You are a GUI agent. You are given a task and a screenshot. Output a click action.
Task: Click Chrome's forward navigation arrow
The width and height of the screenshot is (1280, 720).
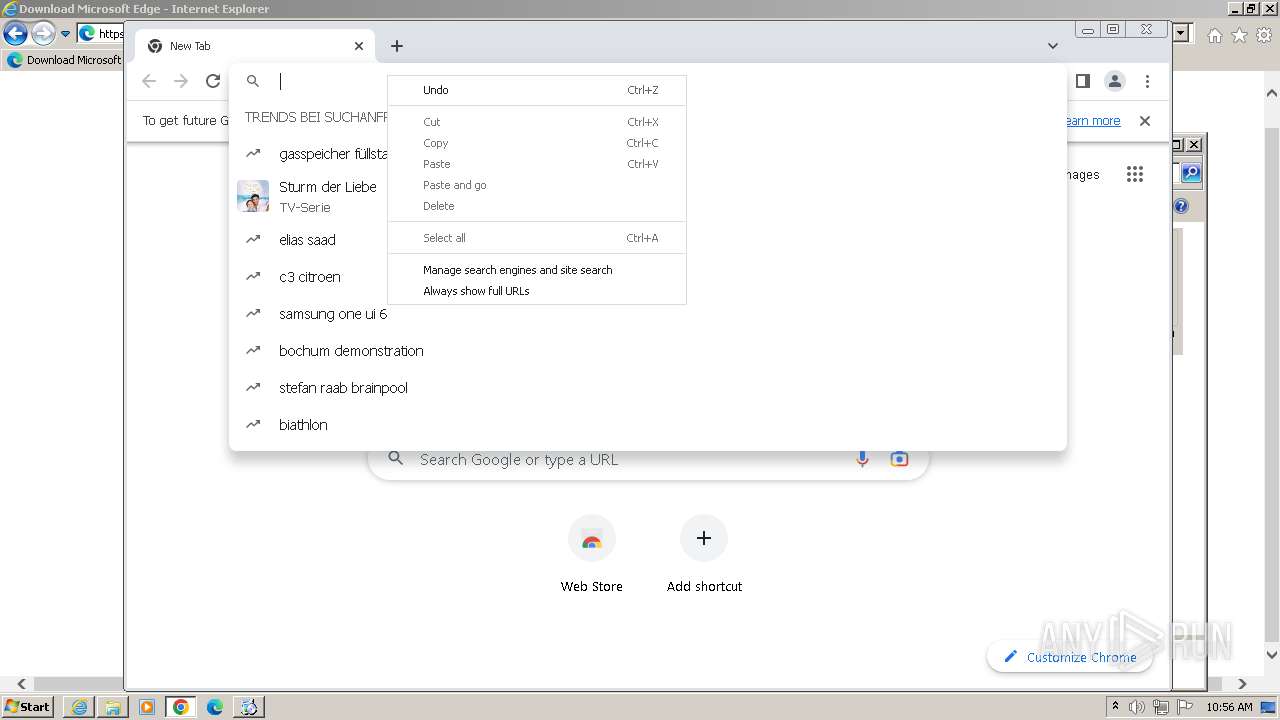tap(181, 82)
